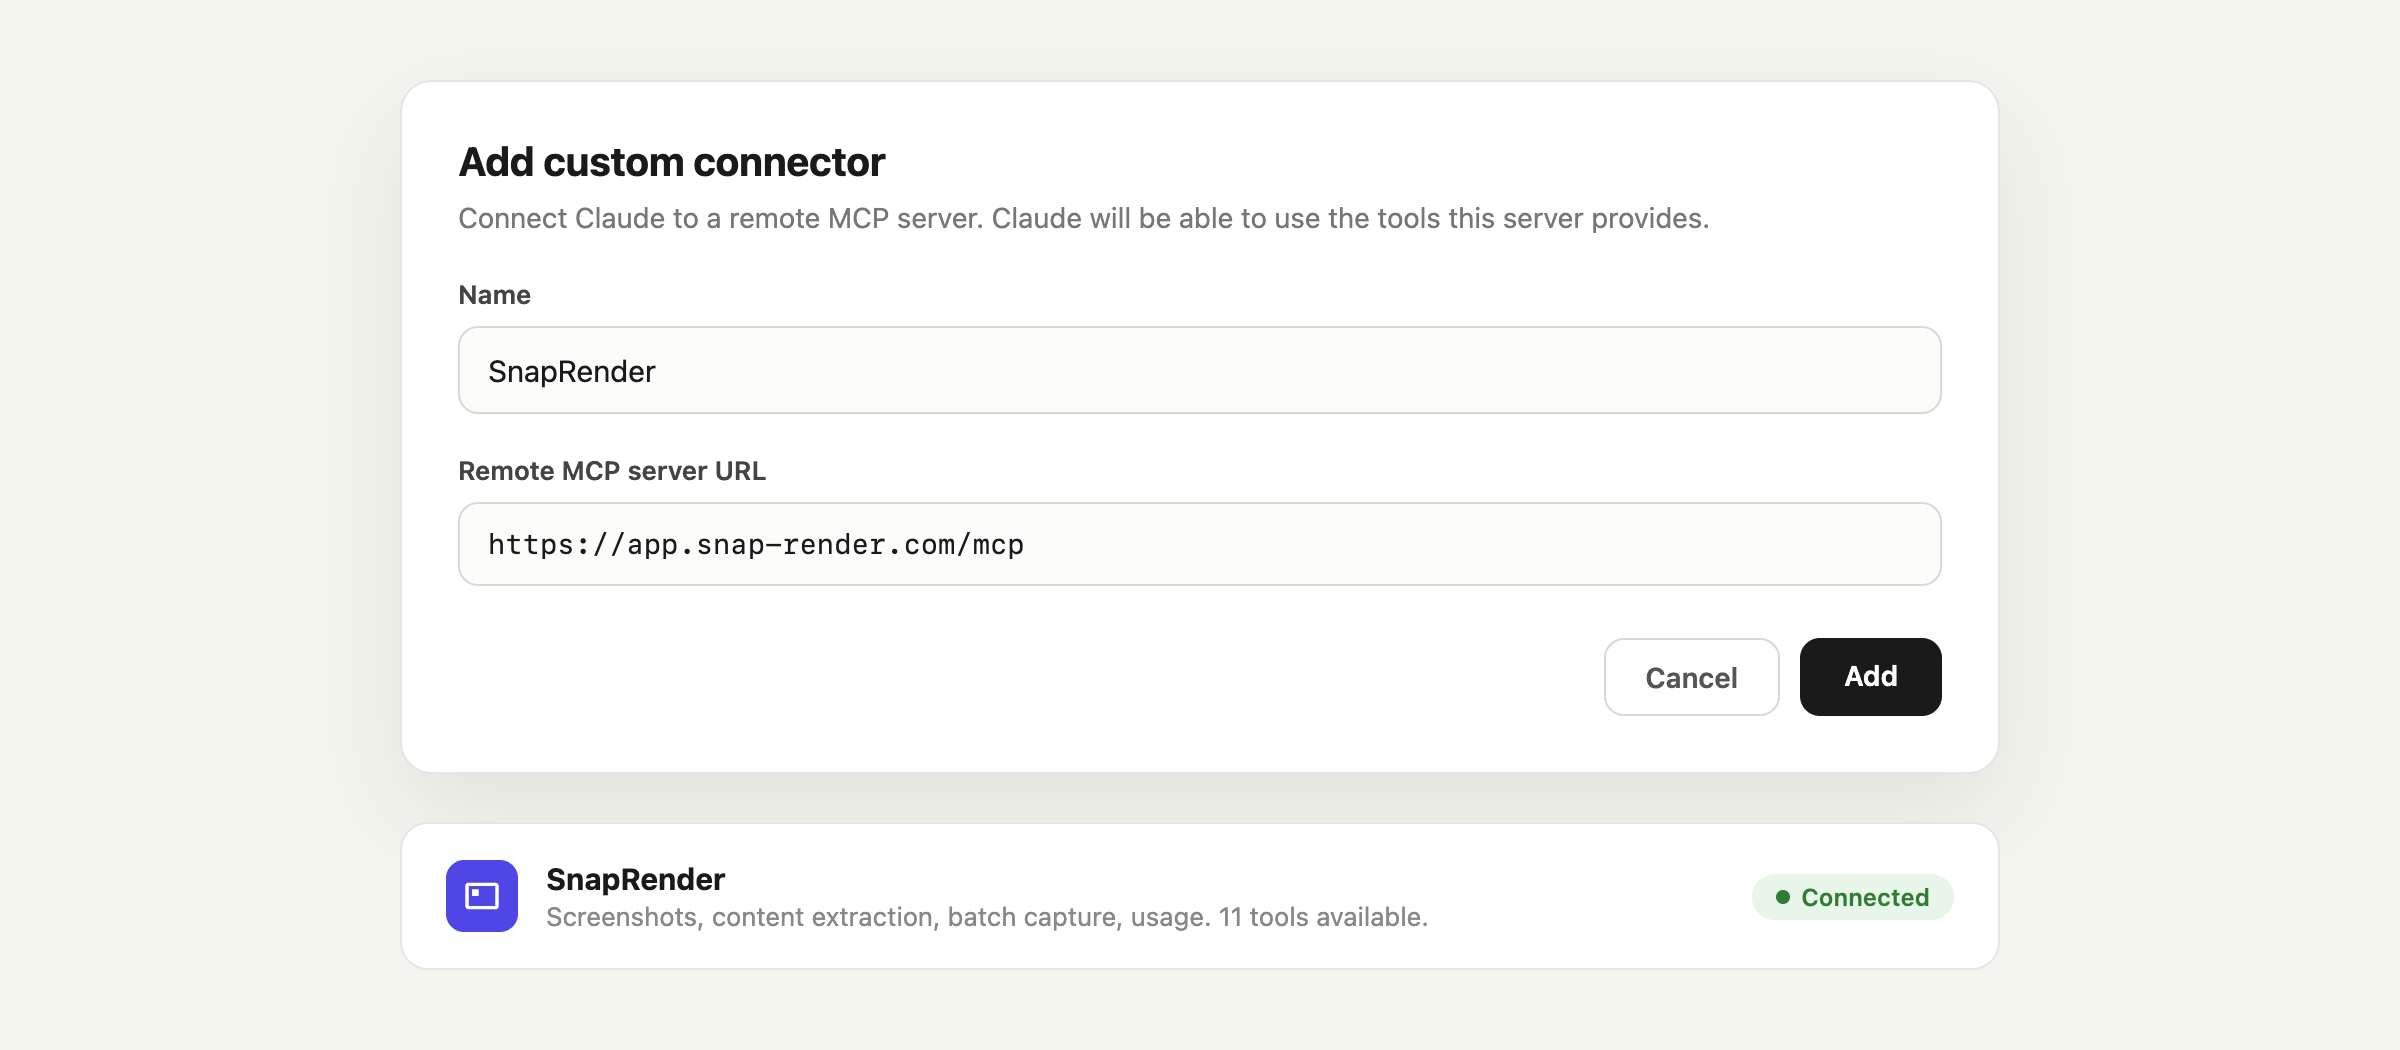This screenshot has height=1050, width=2400.
Task: Click the green Connected status badge
Action: pos(1852,897)
